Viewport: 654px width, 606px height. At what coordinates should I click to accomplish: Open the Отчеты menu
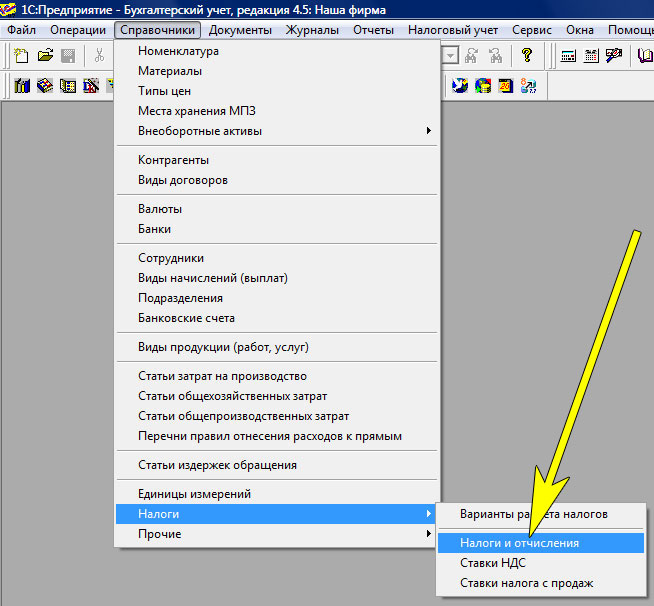point(373,30)
